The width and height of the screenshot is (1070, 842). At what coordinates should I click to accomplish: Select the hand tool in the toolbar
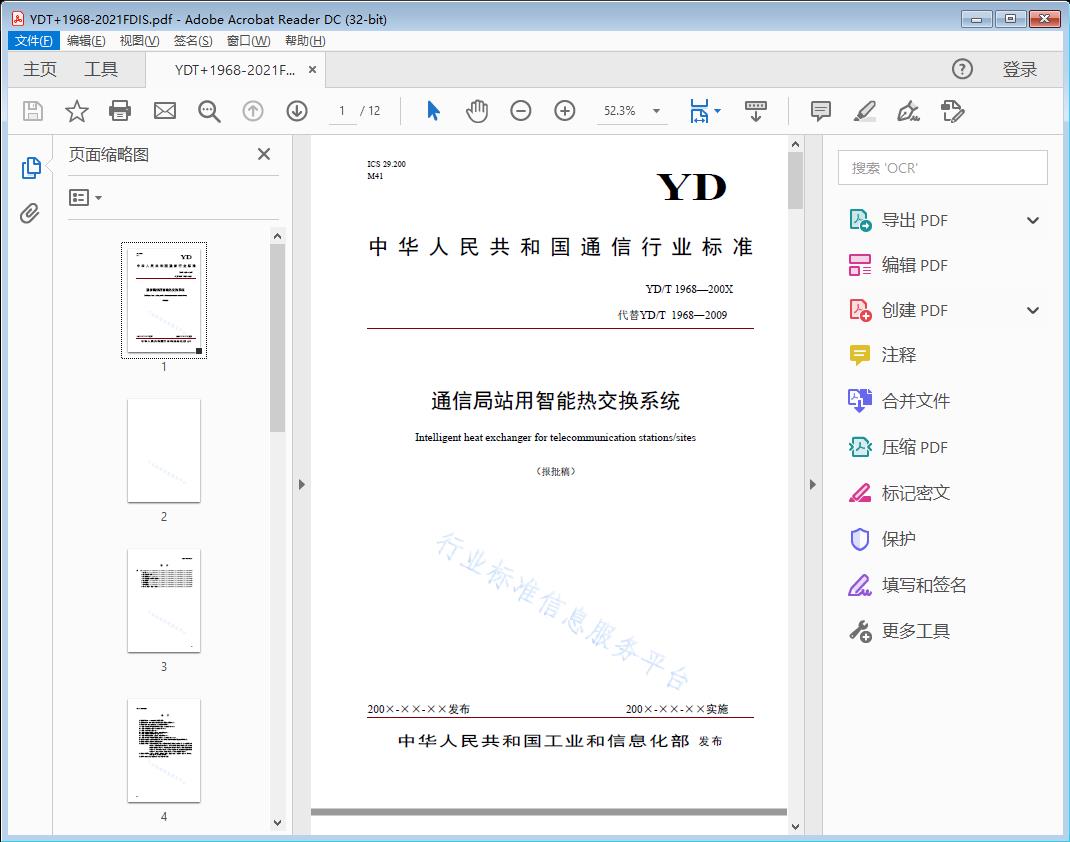[477, 111]
